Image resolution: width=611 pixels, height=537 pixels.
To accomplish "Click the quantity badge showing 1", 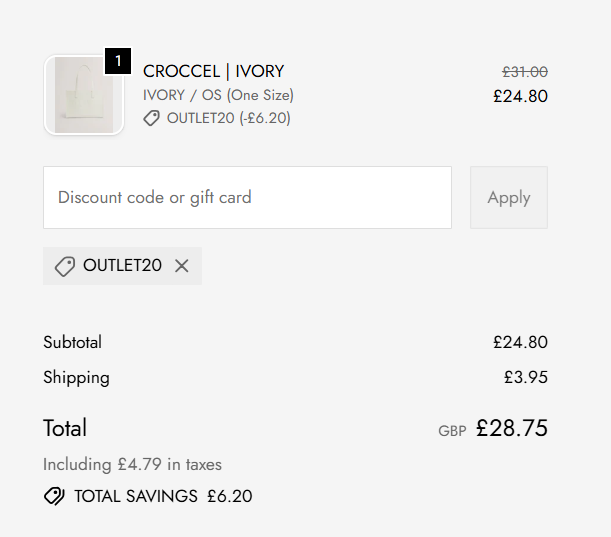I will point(118,61).
